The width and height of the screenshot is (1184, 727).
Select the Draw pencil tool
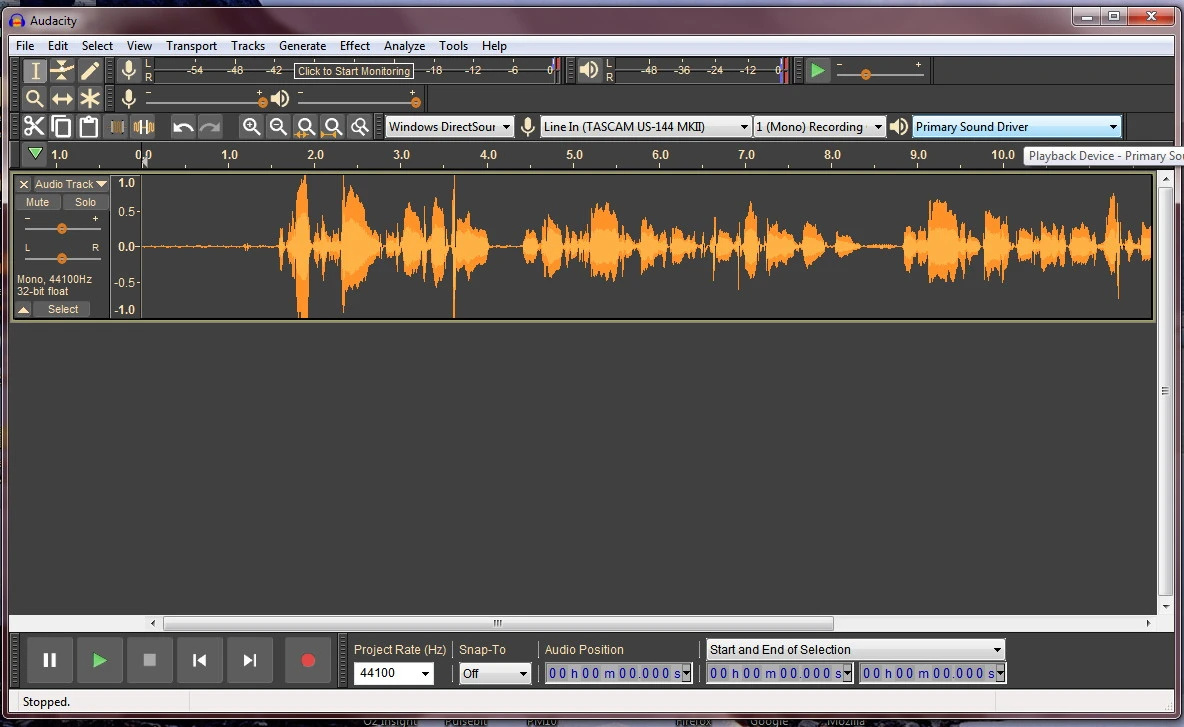[x=90, y=70]
